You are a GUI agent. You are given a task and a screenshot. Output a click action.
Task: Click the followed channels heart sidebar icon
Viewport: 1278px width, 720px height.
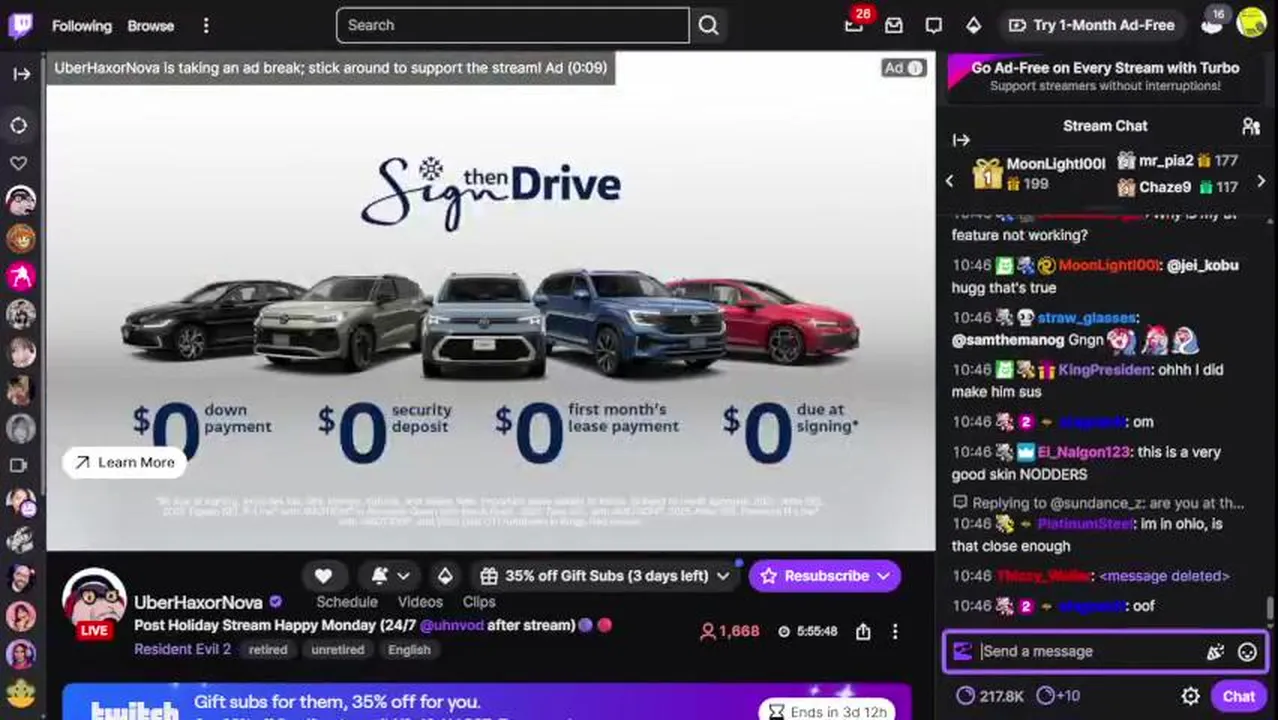pyautogui.click(x=18, y=163)
